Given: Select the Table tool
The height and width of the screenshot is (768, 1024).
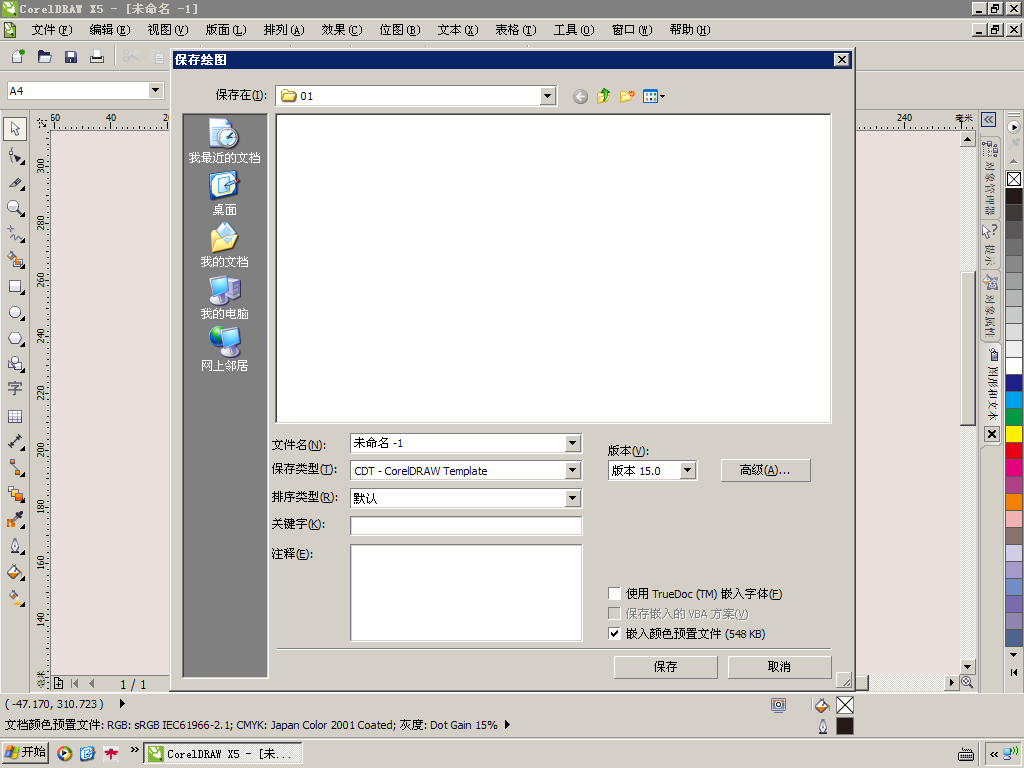Looking at the screenshot, I should pos(15,416).
